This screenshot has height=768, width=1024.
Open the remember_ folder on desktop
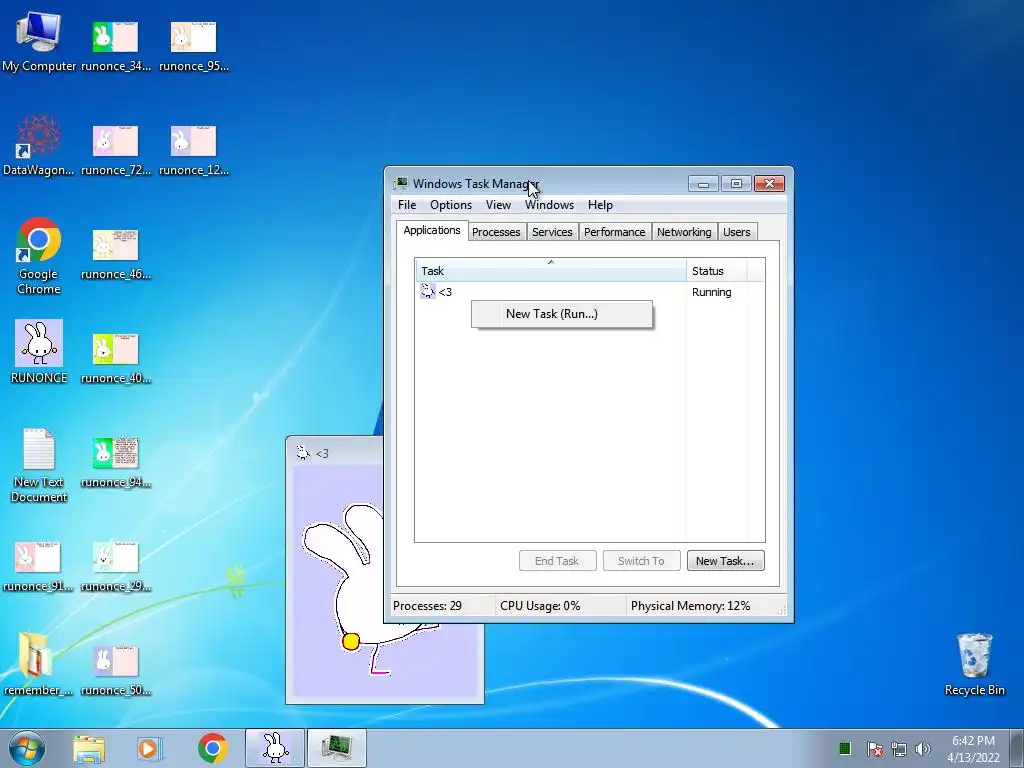[x=38, y=664]
